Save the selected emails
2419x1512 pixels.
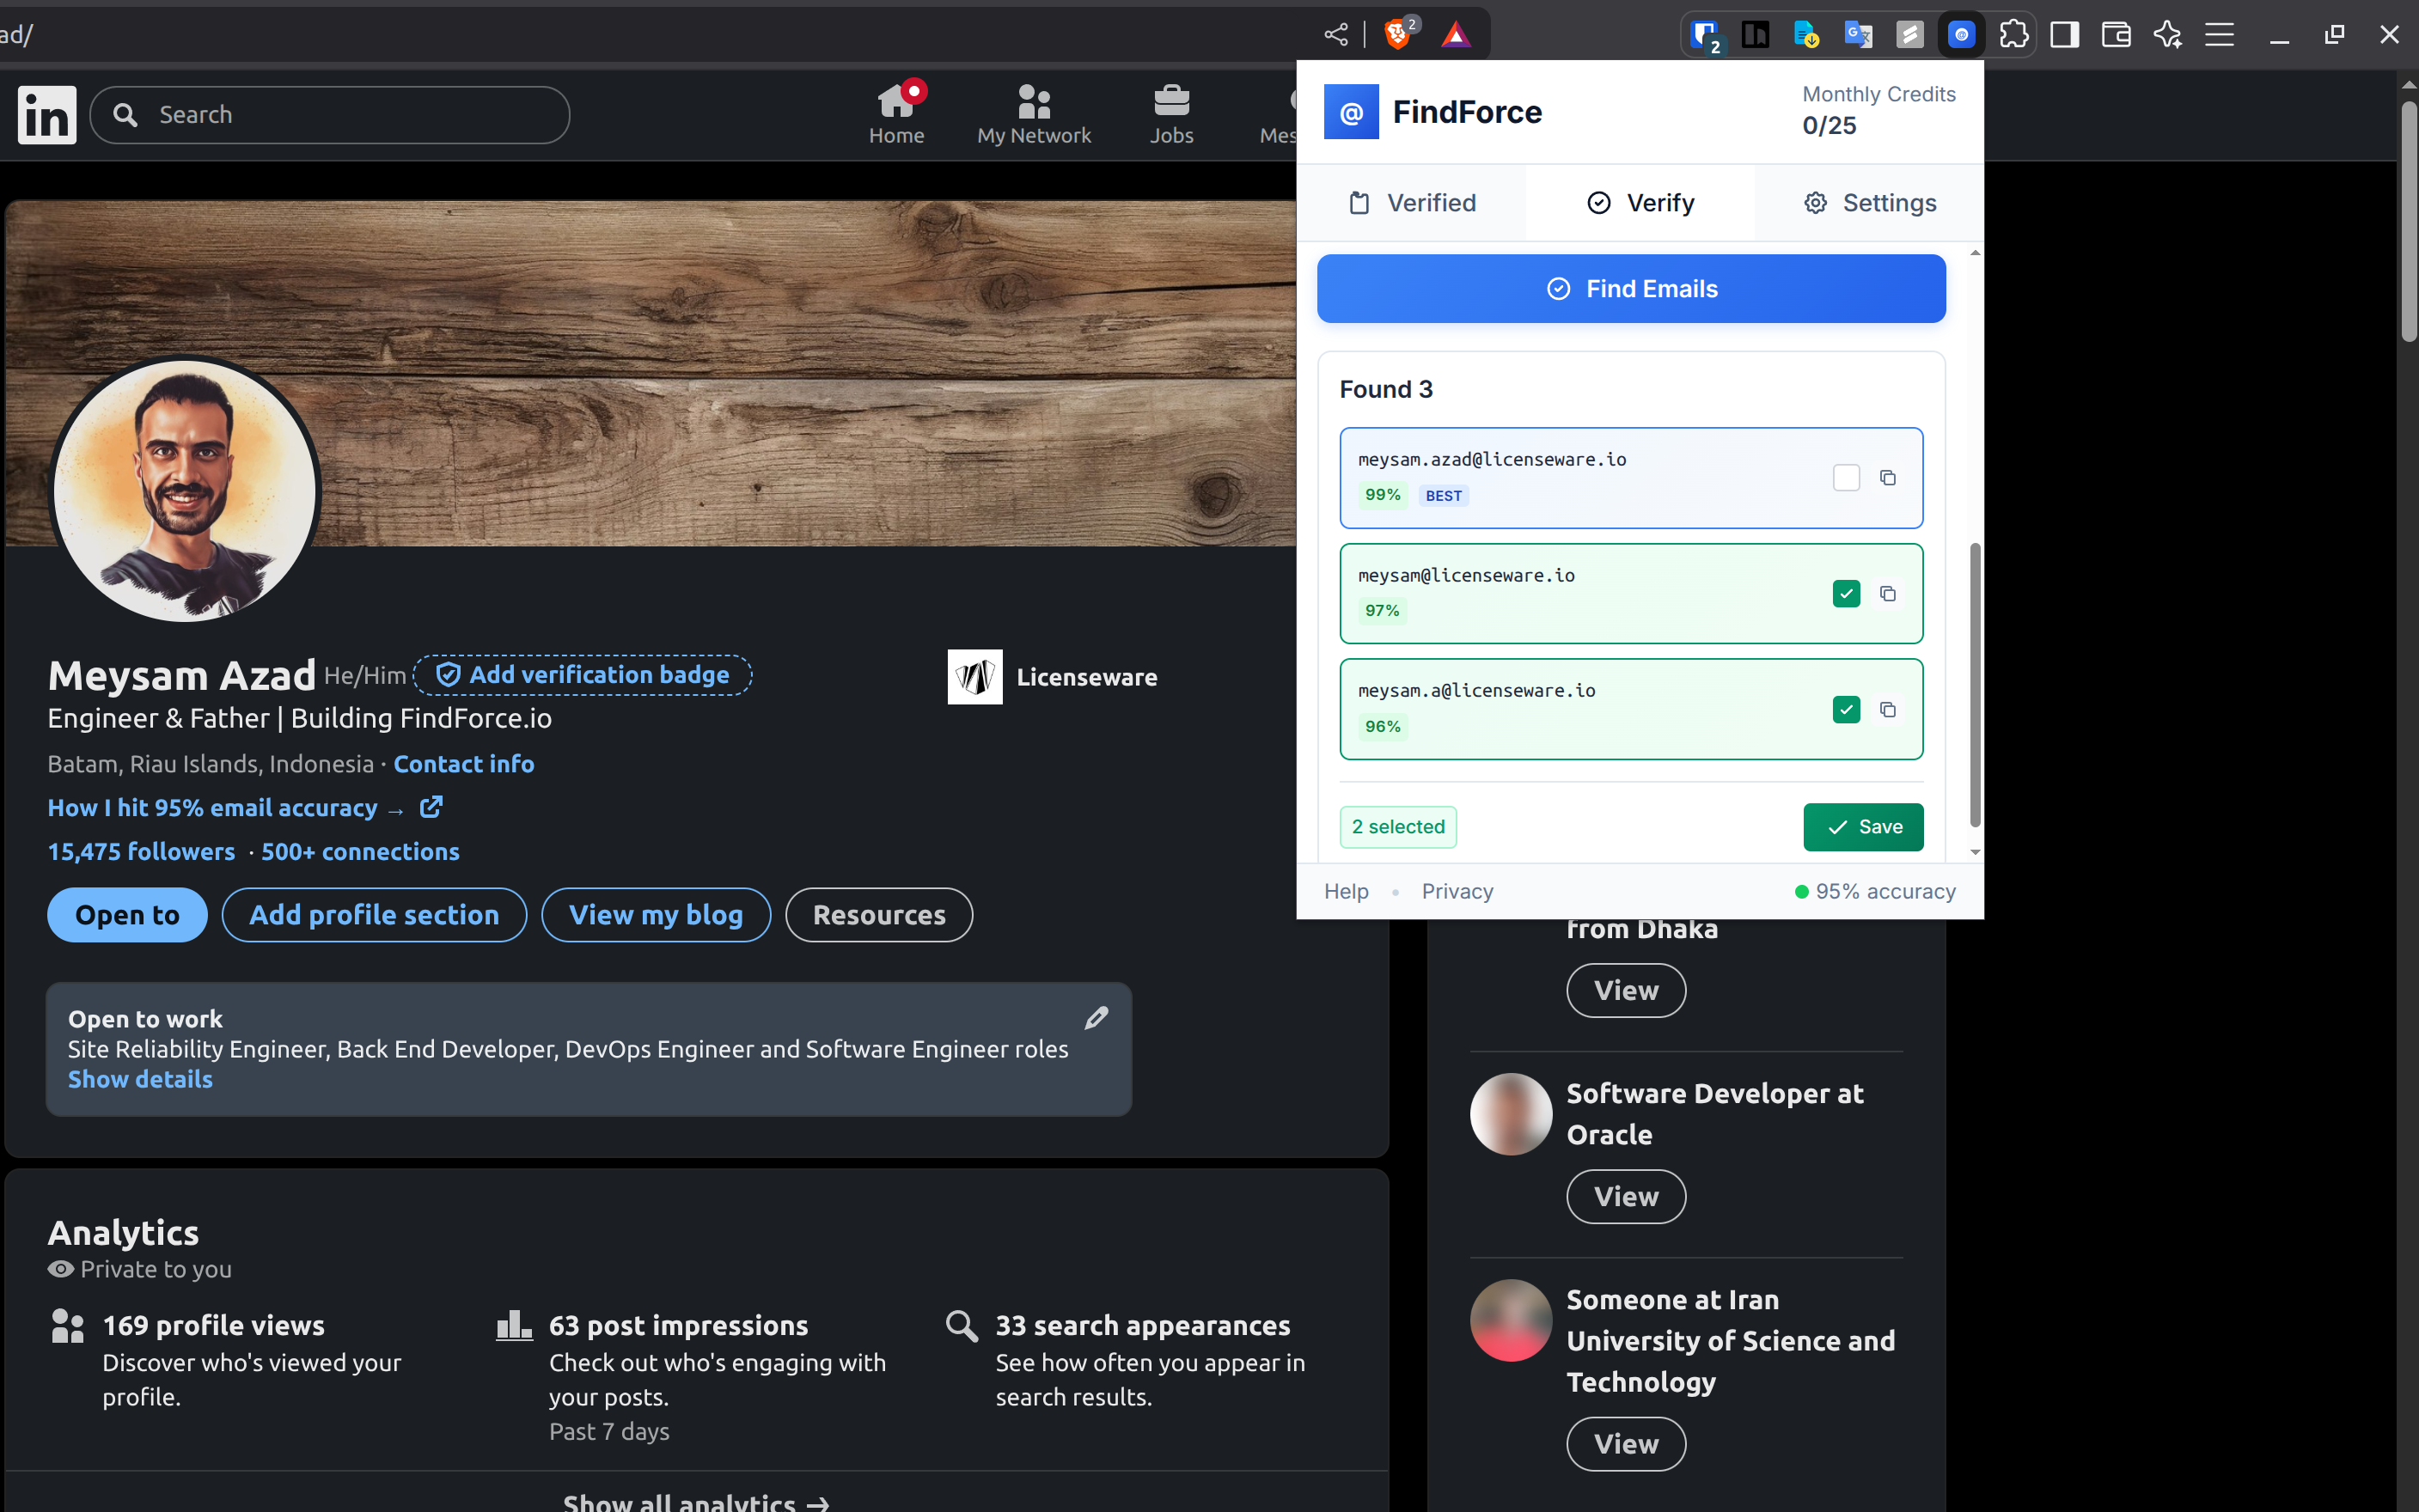click(x=1863, y=827)
